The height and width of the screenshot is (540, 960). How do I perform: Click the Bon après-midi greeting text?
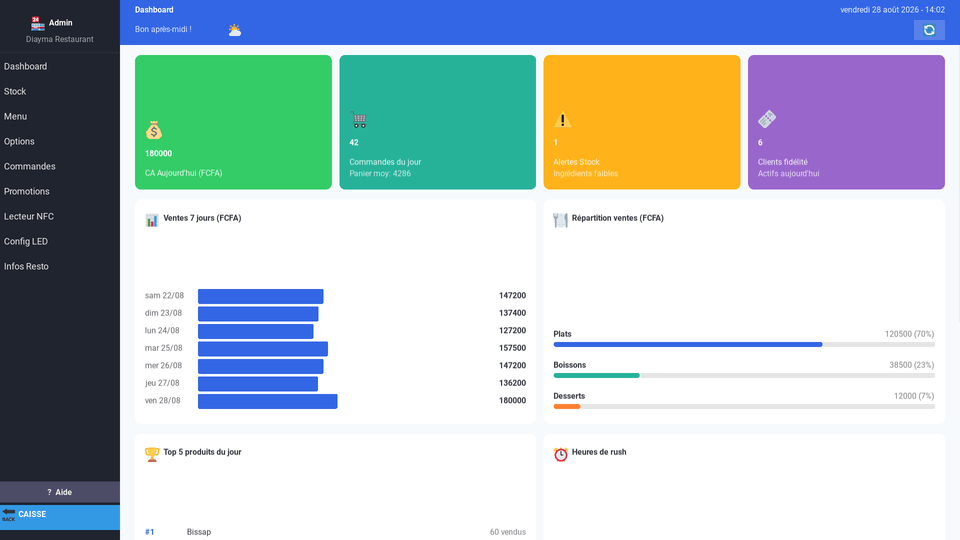coord(163,29)
